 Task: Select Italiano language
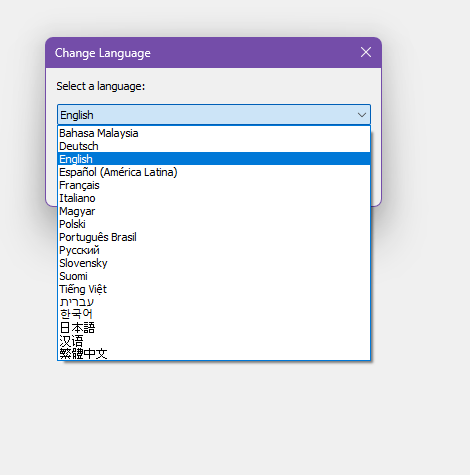214,198
